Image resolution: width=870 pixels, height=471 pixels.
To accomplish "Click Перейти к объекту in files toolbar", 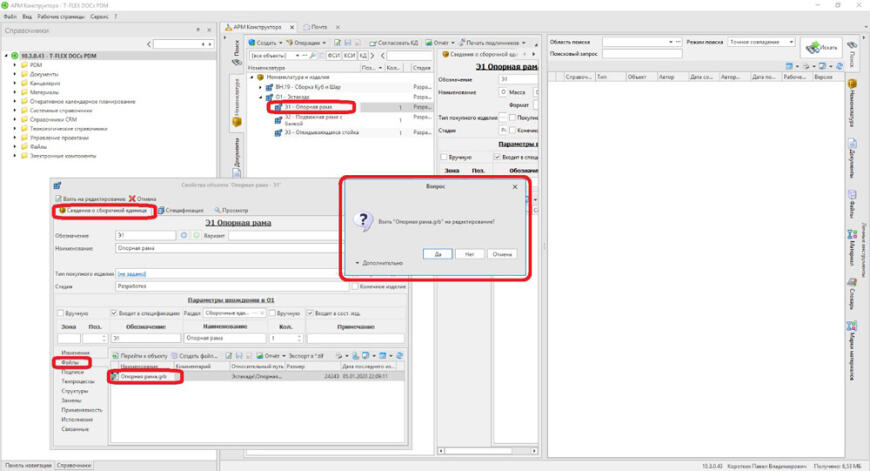I will click(140, 356).
